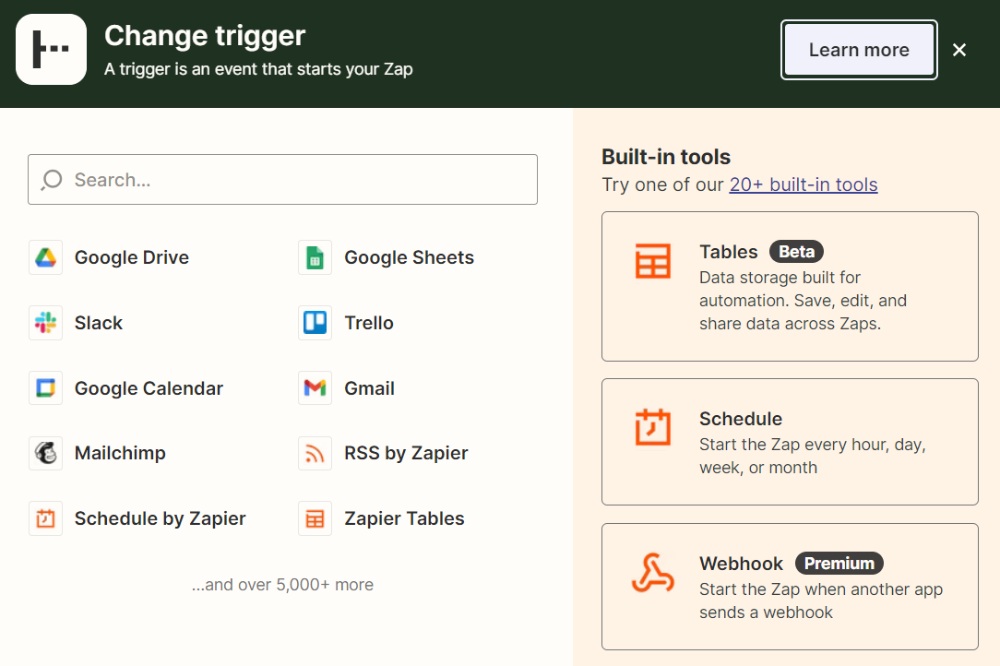Click the magnifier icon in search box
1000x666 pixels.
click(x=52, y=180)
